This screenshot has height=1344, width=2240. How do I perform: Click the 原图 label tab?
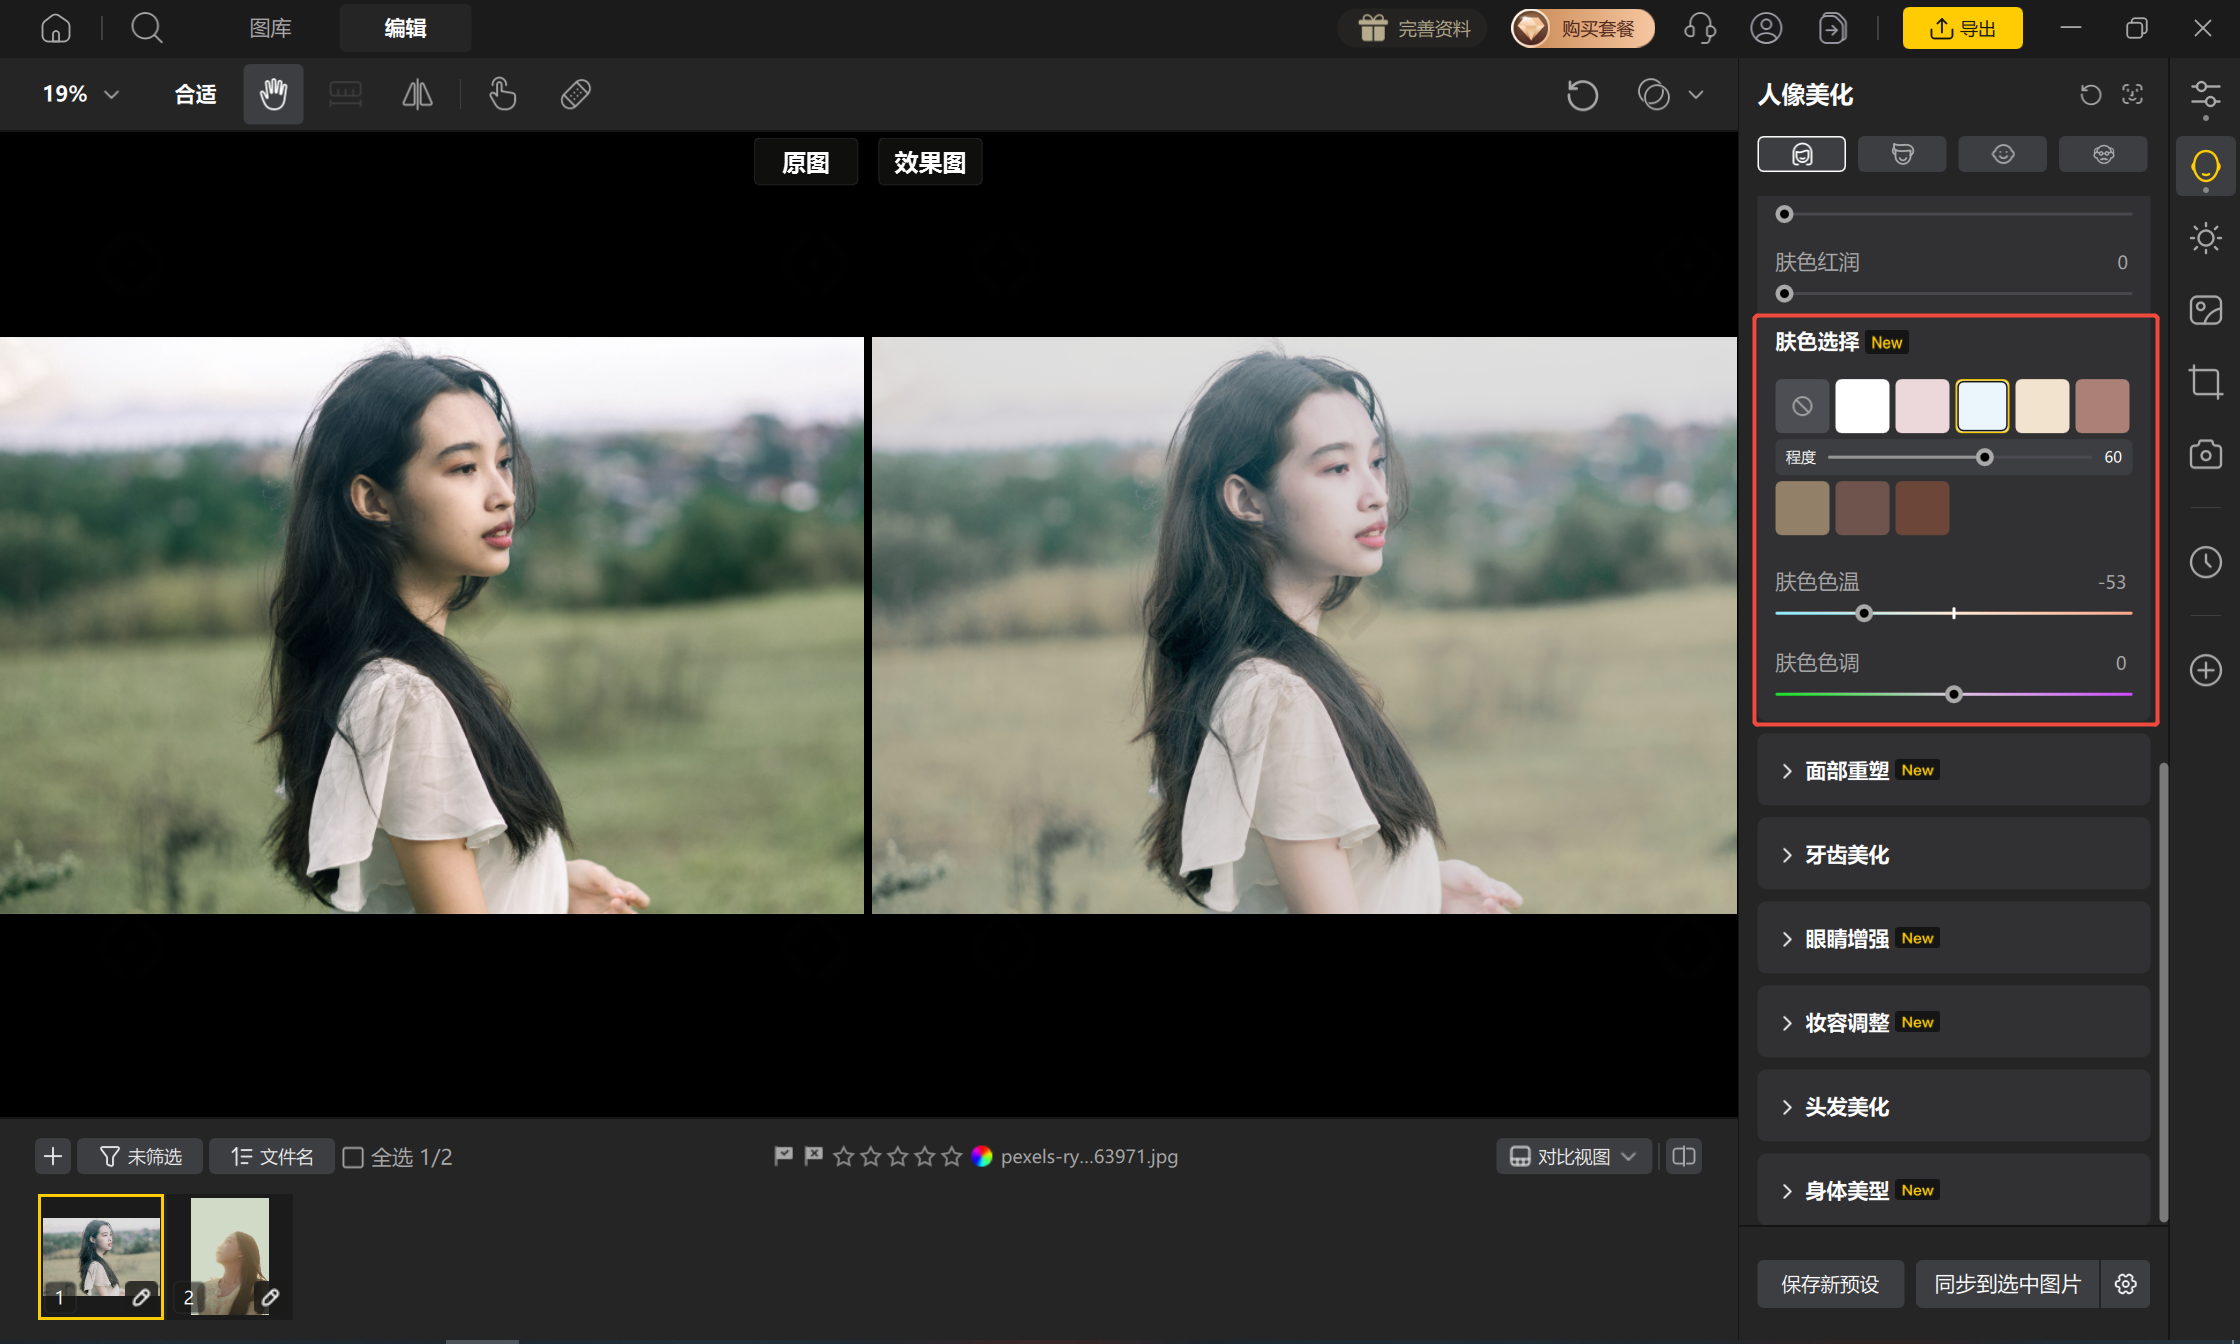(805, 162)
